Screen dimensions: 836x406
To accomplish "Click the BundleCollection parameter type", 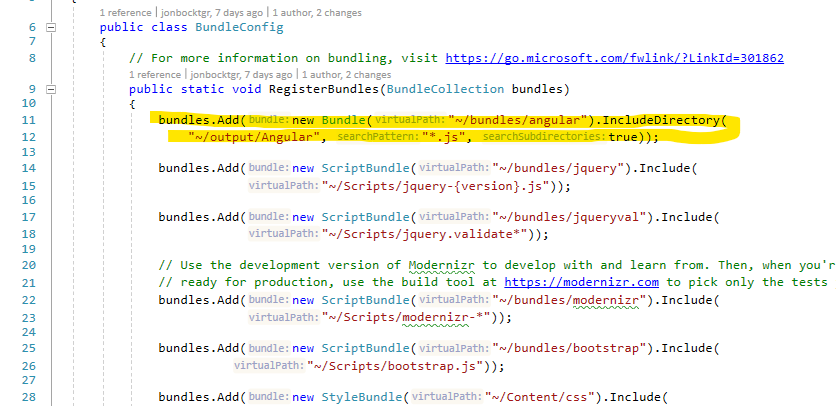I will click(x=445, y=89).
